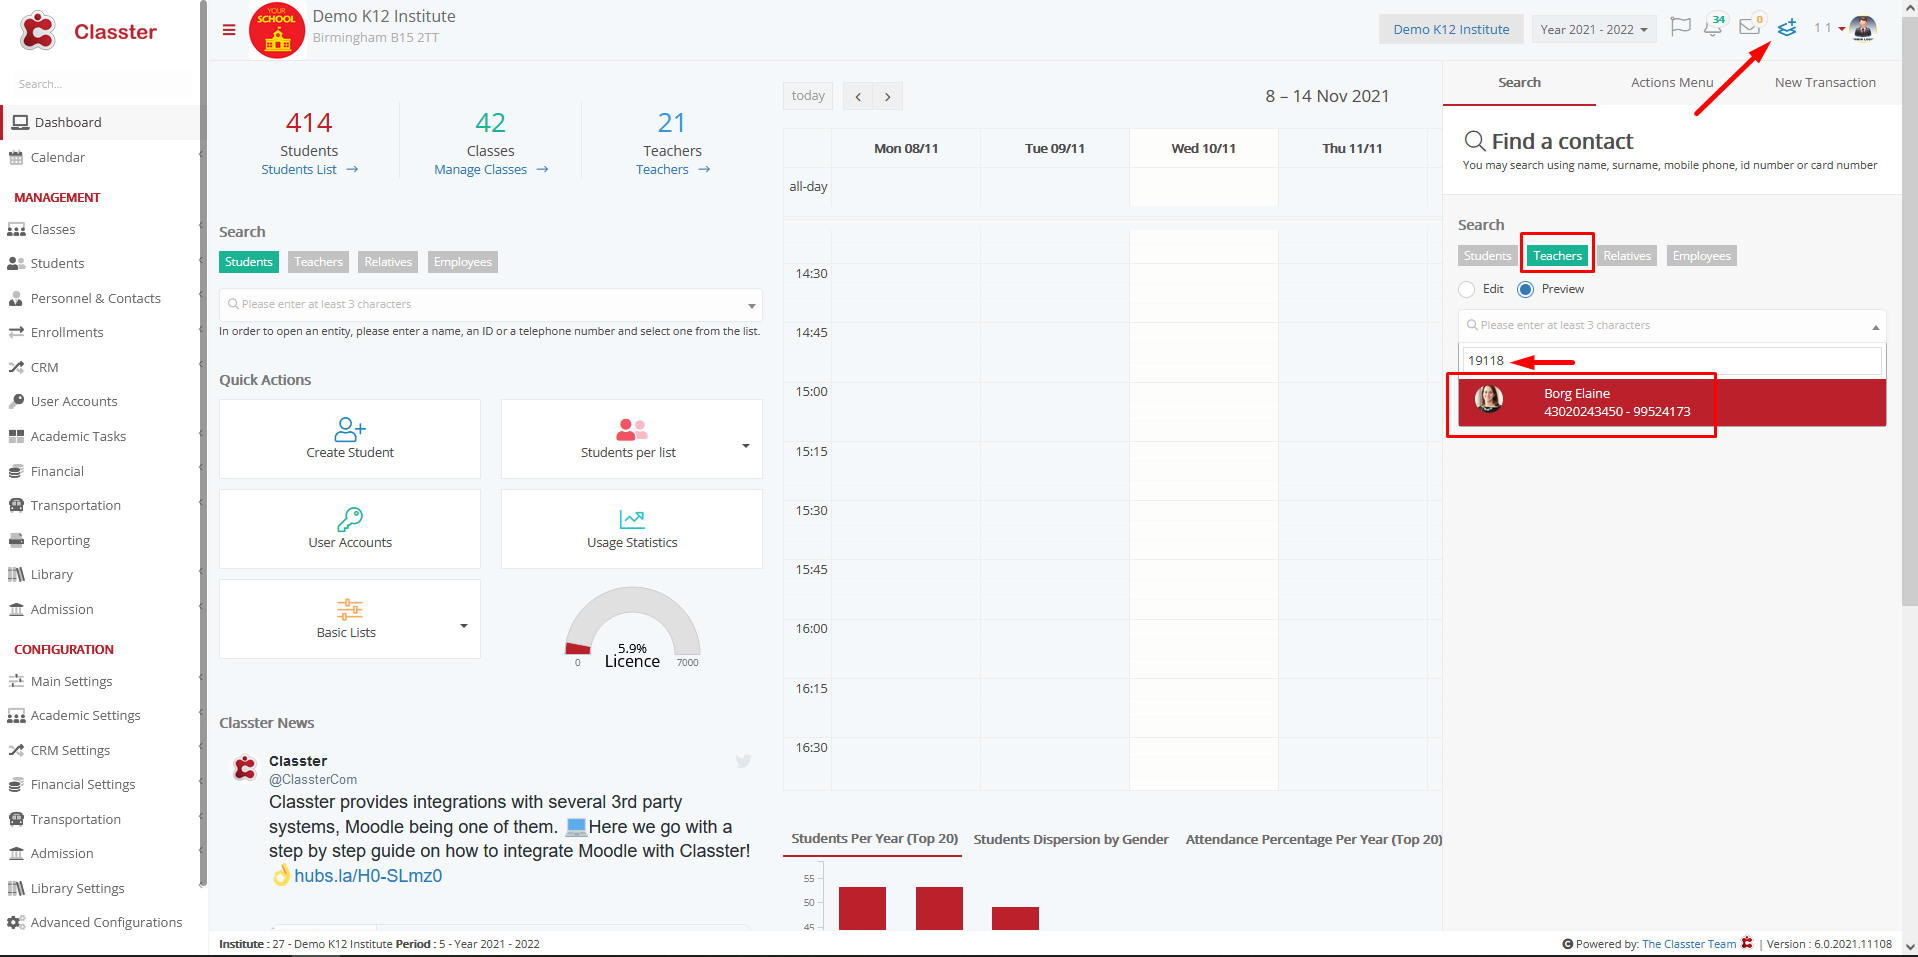Open the hamburger menu icon

[x=229, y=30]
